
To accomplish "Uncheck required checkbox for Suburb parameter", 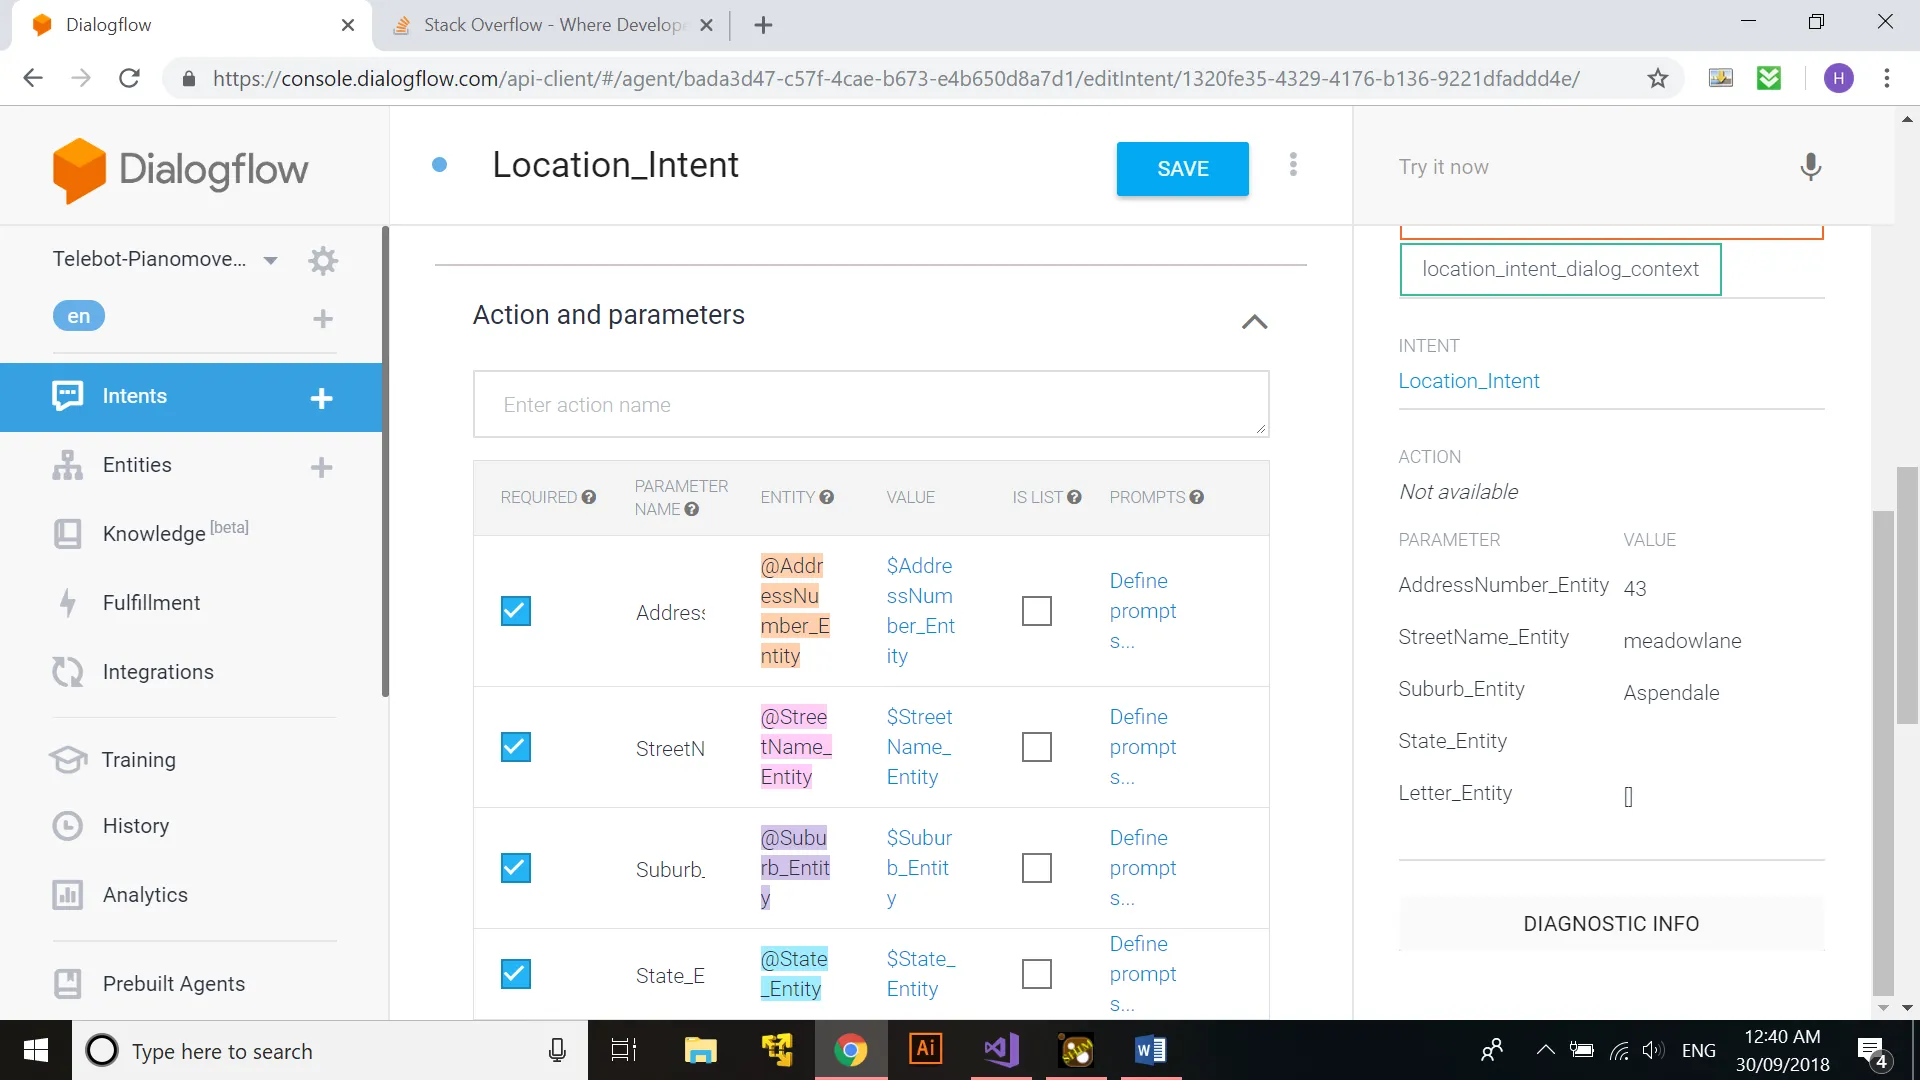I will pos(515,868).
